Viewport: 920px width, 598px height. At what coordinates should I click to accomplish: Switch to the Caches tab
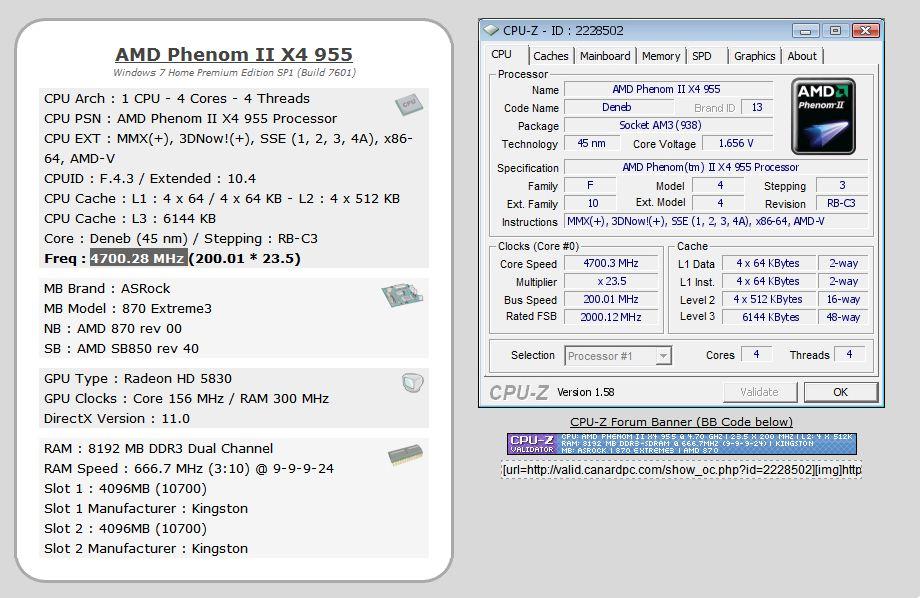pyautogui.click(x=550, y=56)
